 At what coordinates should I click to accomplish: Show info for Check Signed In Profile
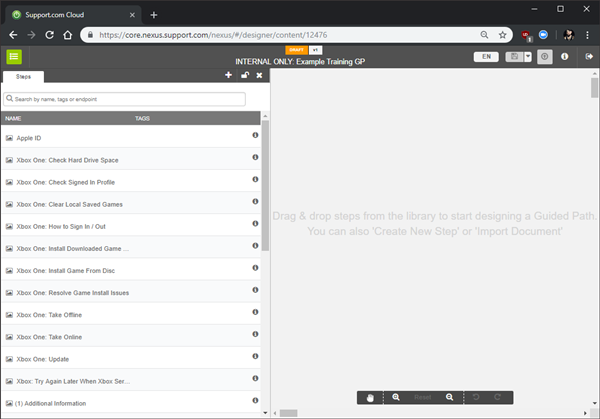[255, 179]
